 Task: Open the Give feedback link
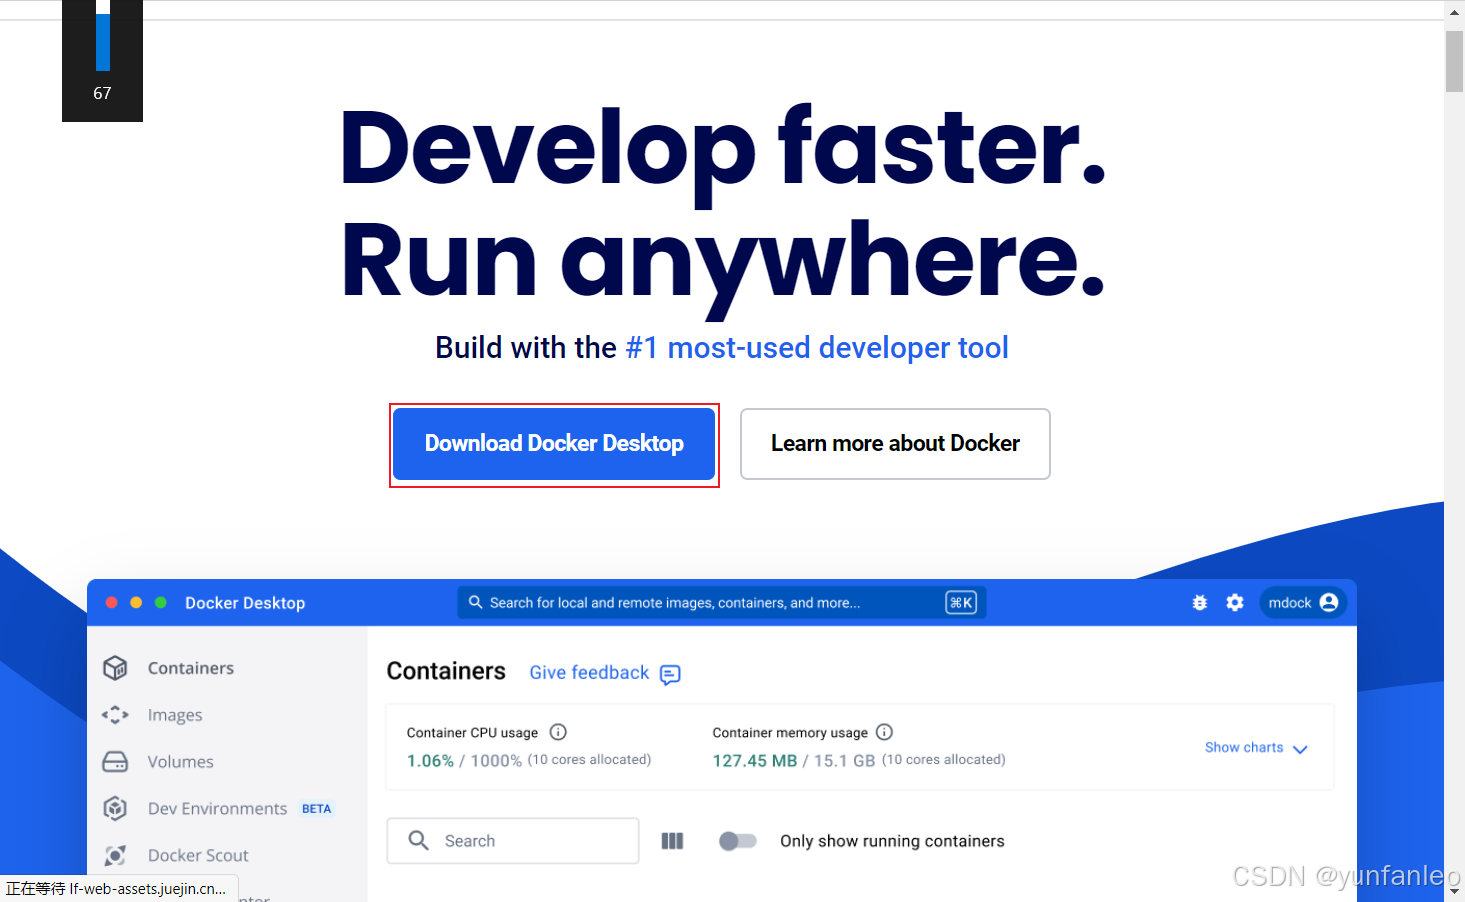point(589,673)
